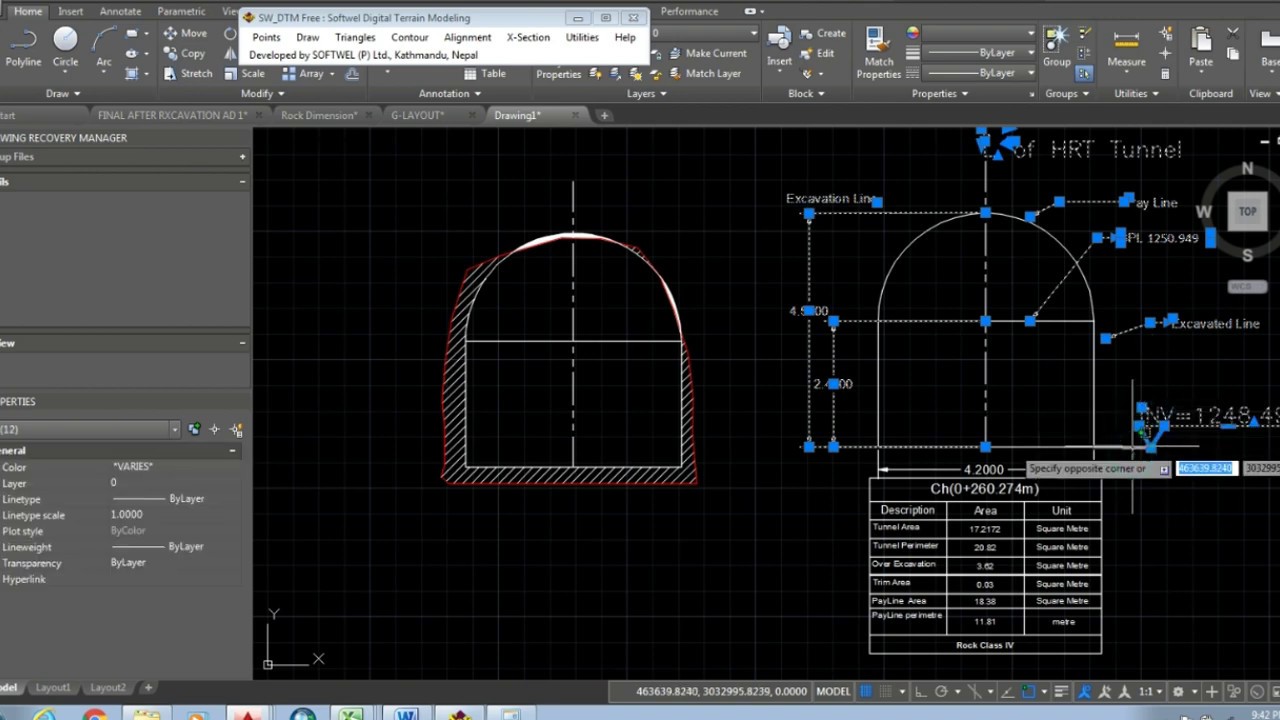Open Triangles menu in SW_DTM window

click(x=355, y=37)
